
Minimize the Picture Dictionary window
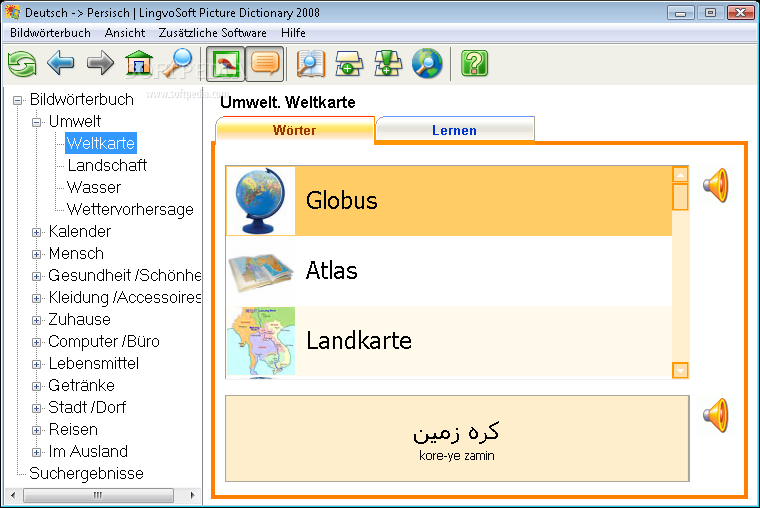tap(681, 13)
